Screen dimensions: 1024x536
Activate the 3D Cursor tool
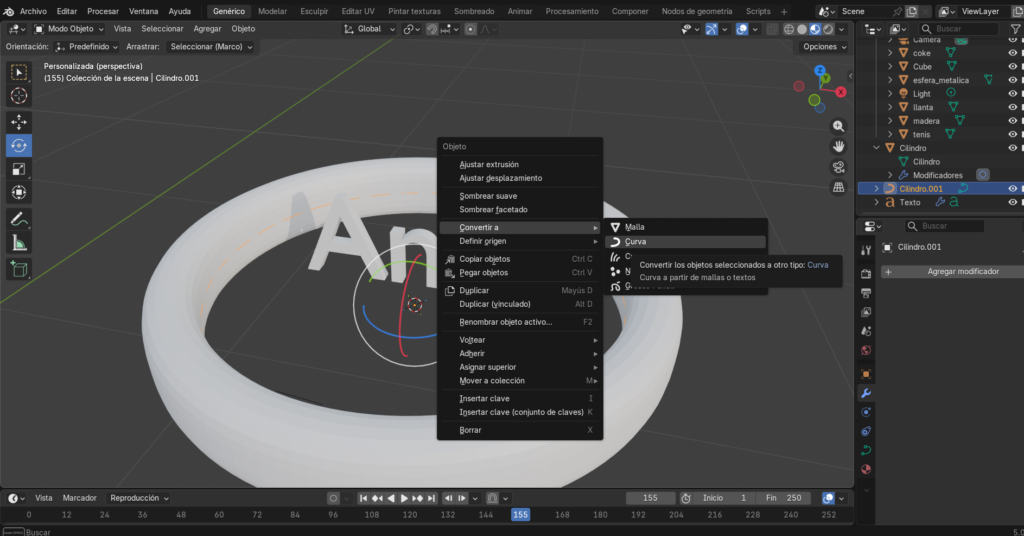coord(19,95)
